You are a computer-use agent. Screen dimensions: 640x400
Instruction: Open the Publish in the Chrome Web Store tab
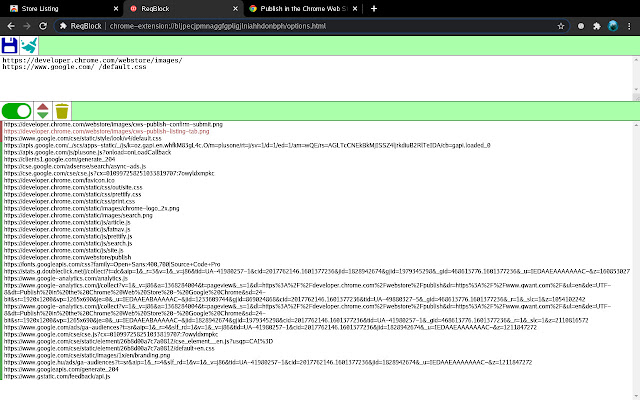pos(303,9)
